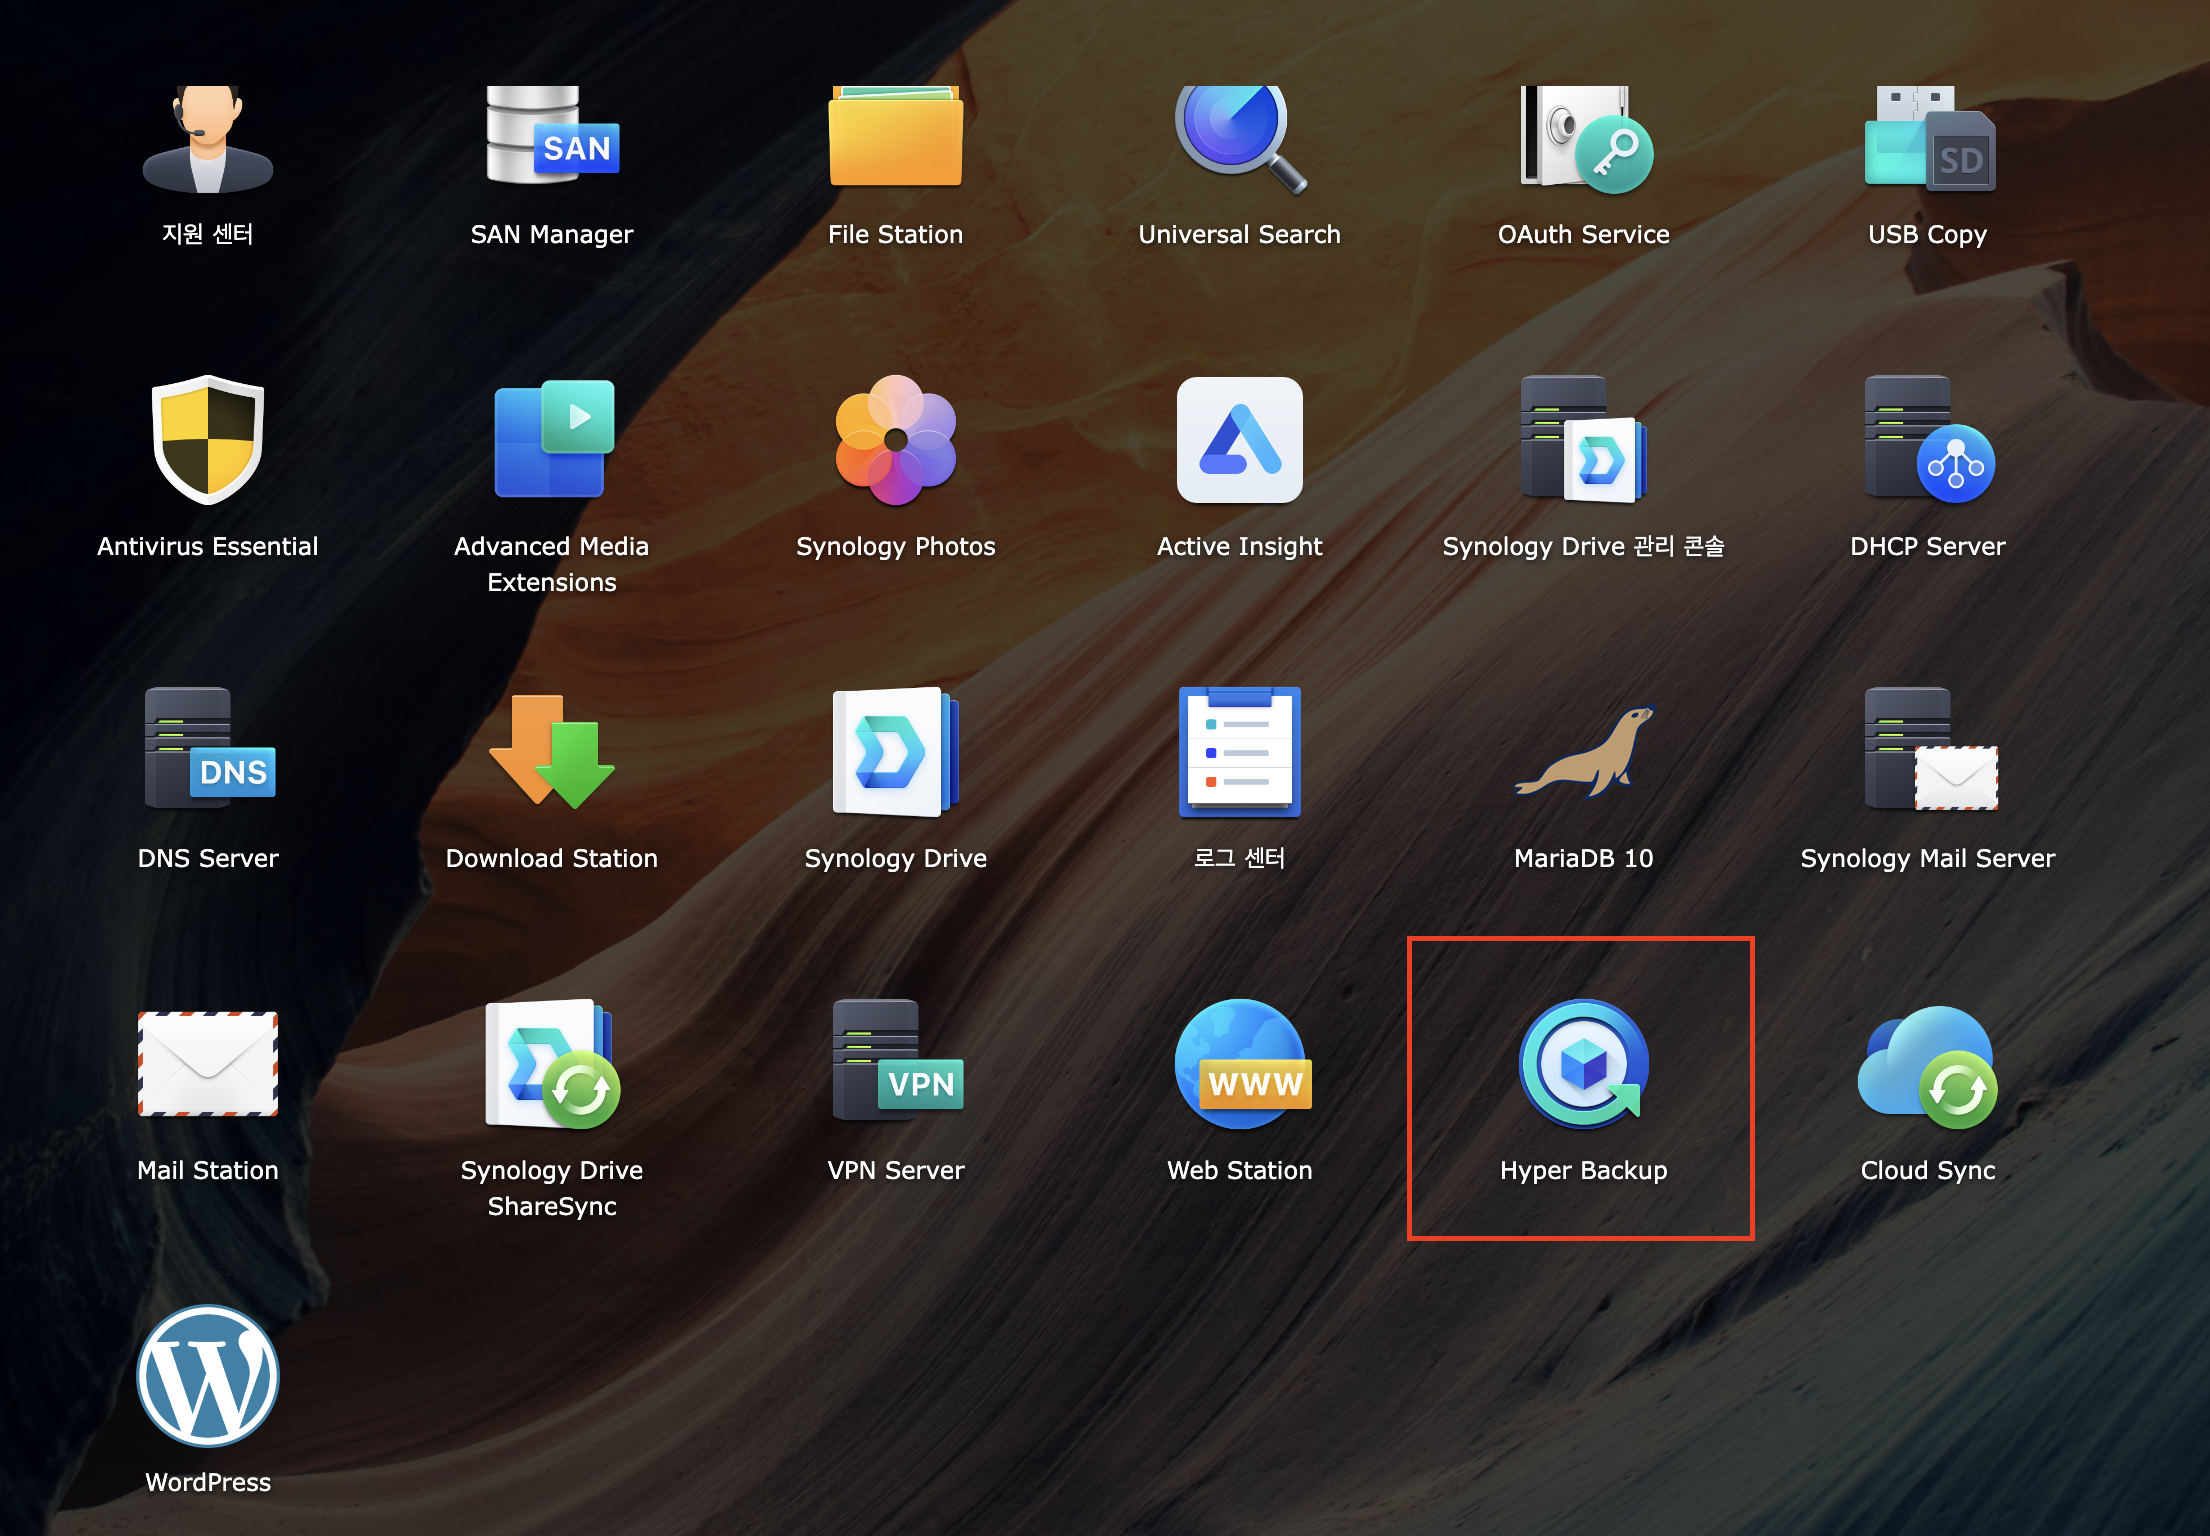Image resolution: width=2210 pixels, height=1536 pixels.
Task: Launch SAN Manager
Action: pos(551,138)
